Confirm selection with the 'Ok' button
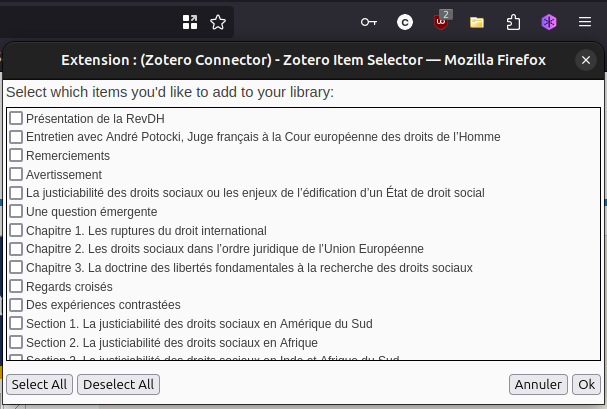 point(586,385)
